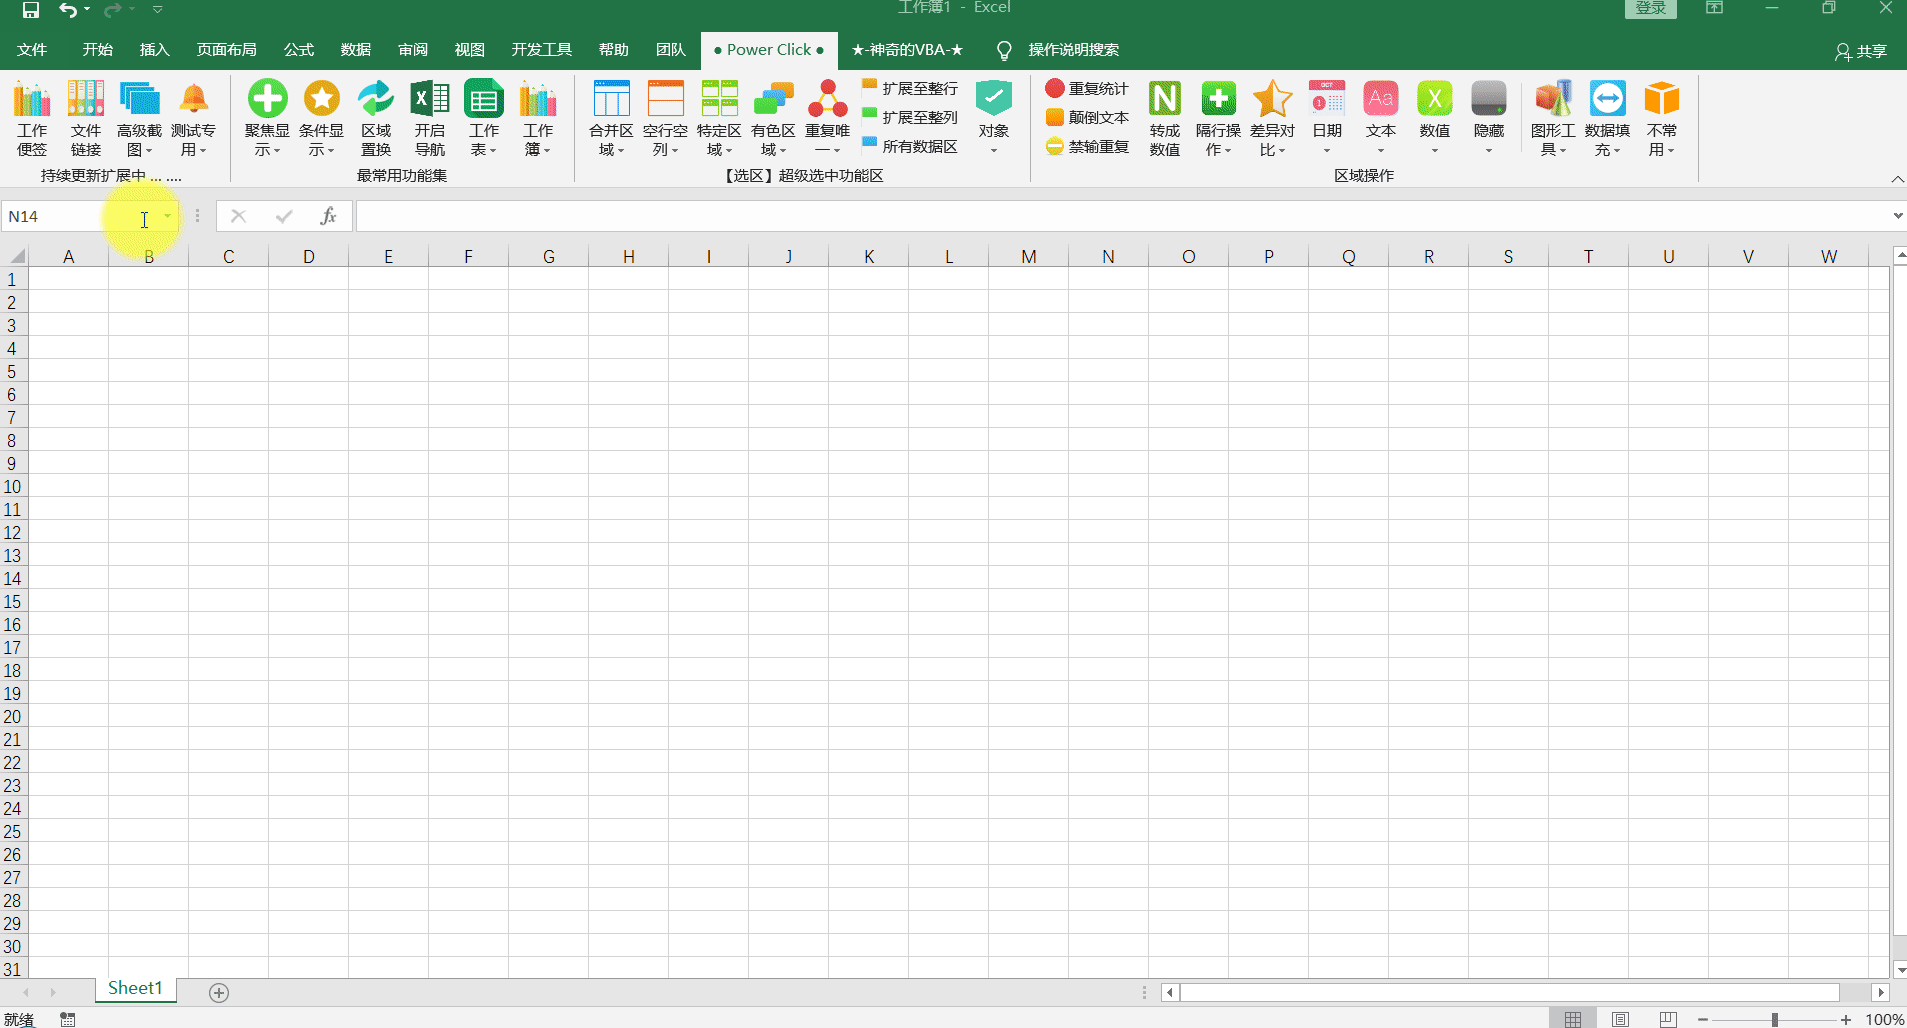Screen dimensions: 1907x1028
Task: Click the 对象 shield icon
Action: (994, 118)
